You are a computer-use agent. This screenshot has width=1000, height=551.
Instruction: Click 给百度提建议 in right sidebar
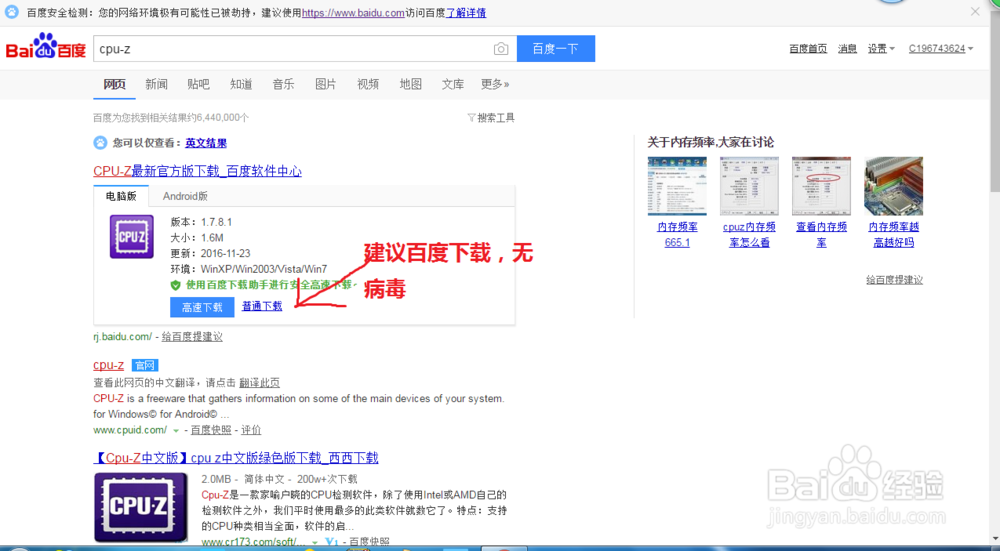point(894,280)
